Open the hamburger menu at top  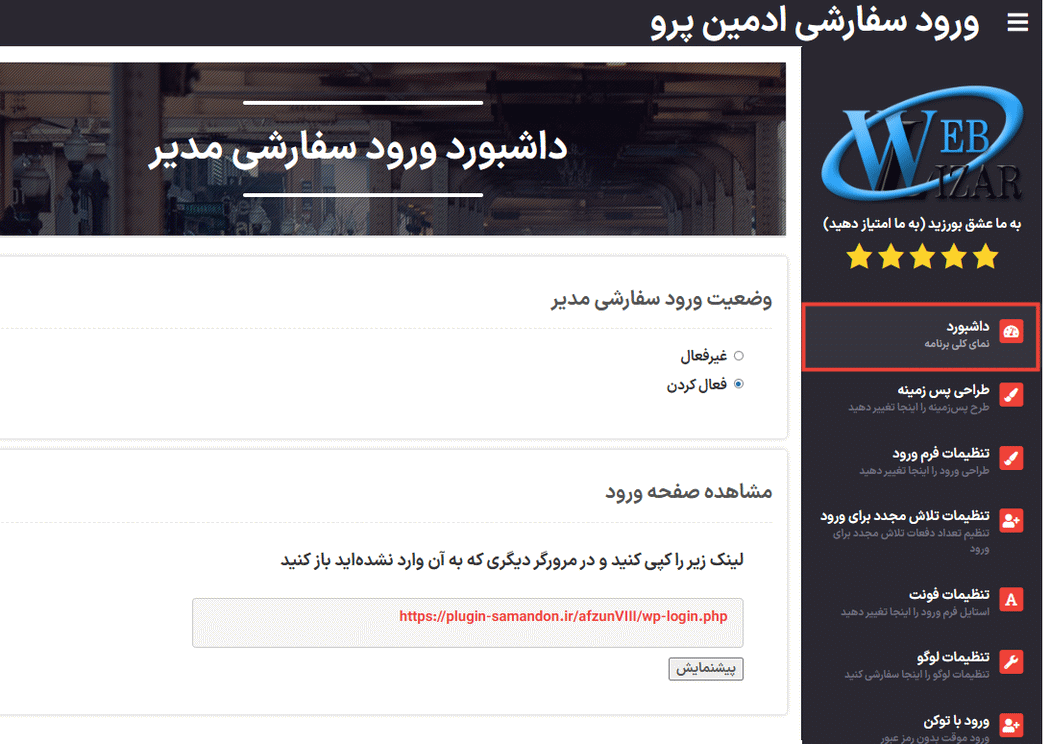(x=1020, y=22)
